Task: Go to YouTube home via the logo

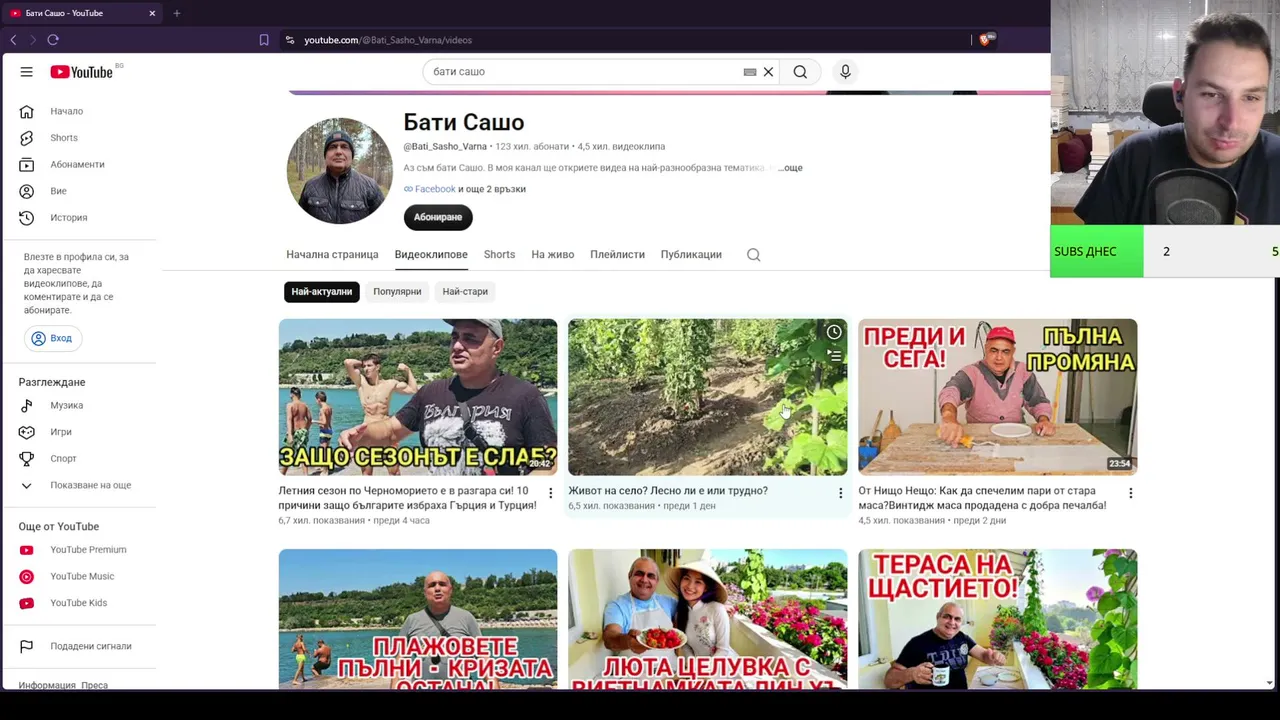Action: tap(82, 72)
